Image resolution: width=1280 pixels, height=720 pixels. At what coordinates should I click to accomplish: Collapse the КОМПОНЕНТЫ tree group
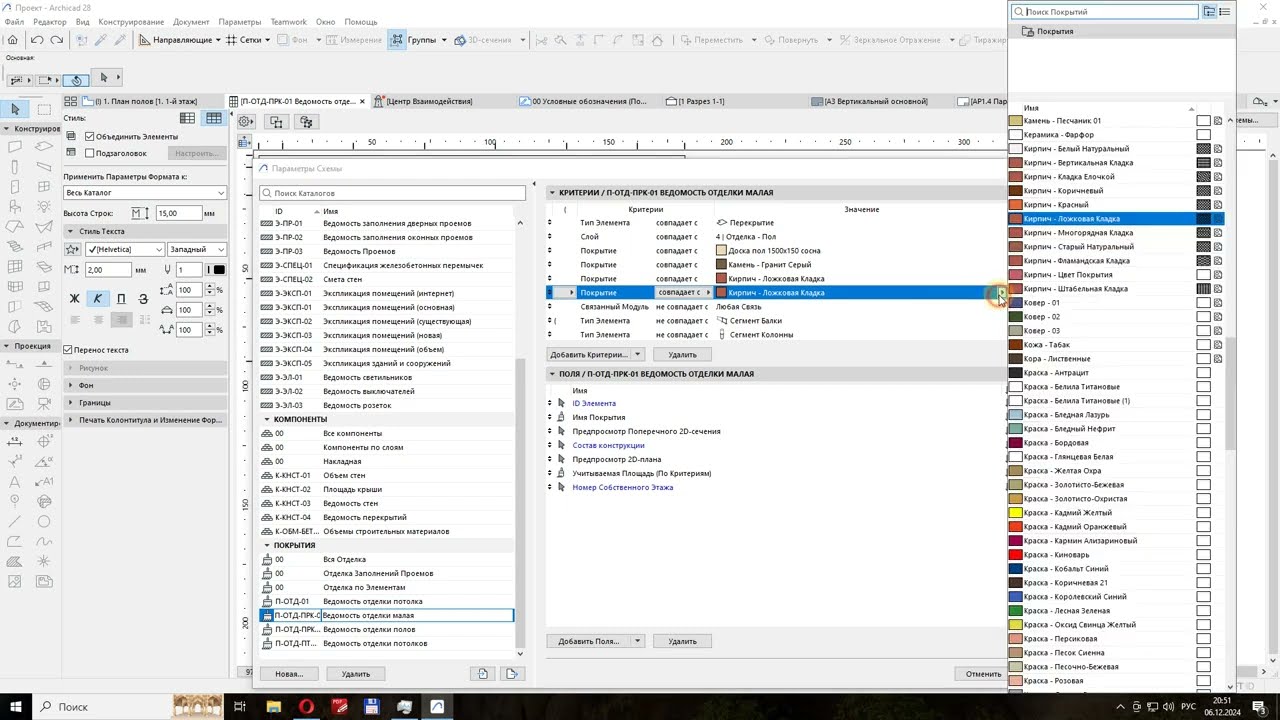pyautogui.click(x=266, y=419)
